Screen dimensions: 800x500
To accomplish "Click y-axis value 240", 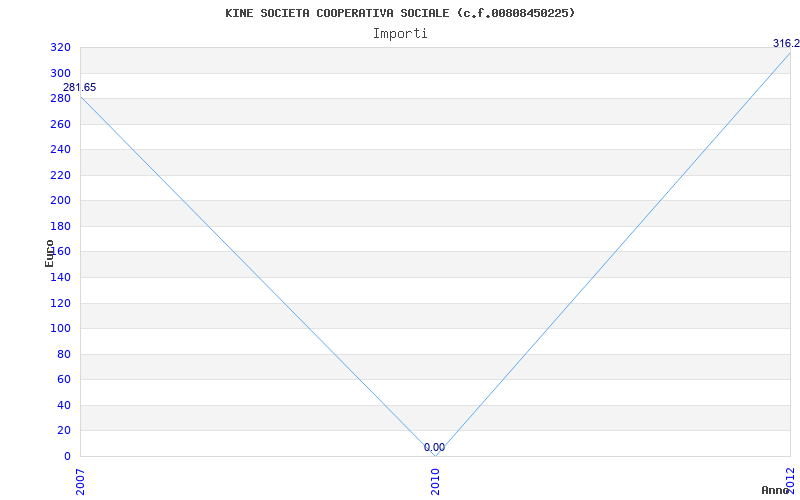I will (60, 150).
